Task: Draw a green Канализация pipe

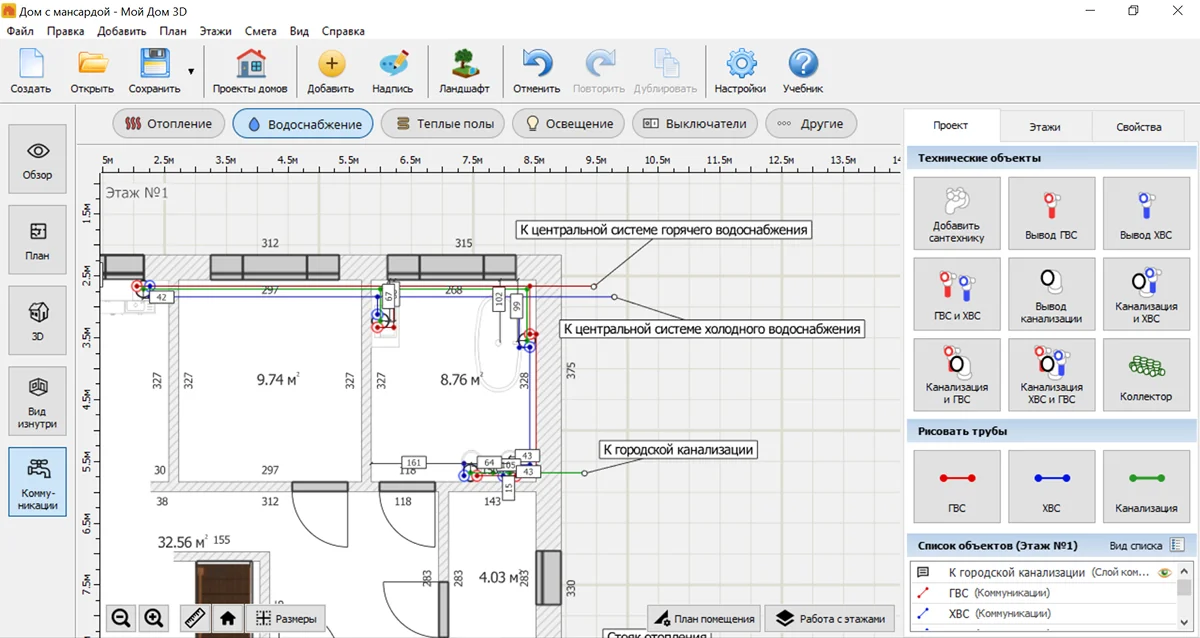Action: pyautogui.click(x=1146, y=486)
